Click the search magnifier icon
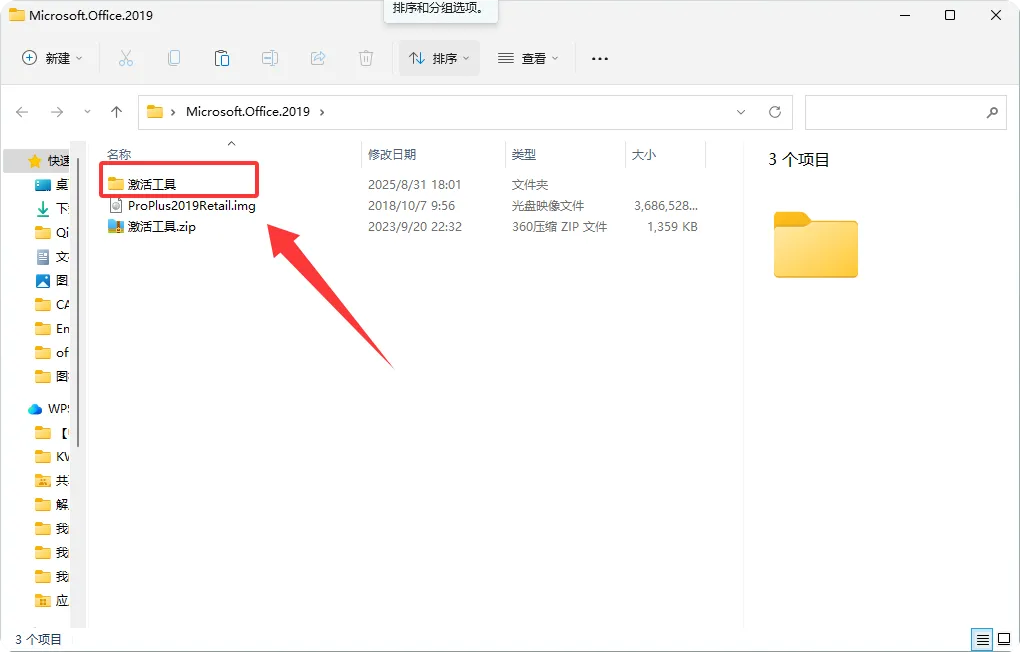1020x652 pixels. (x=992, y=112)
